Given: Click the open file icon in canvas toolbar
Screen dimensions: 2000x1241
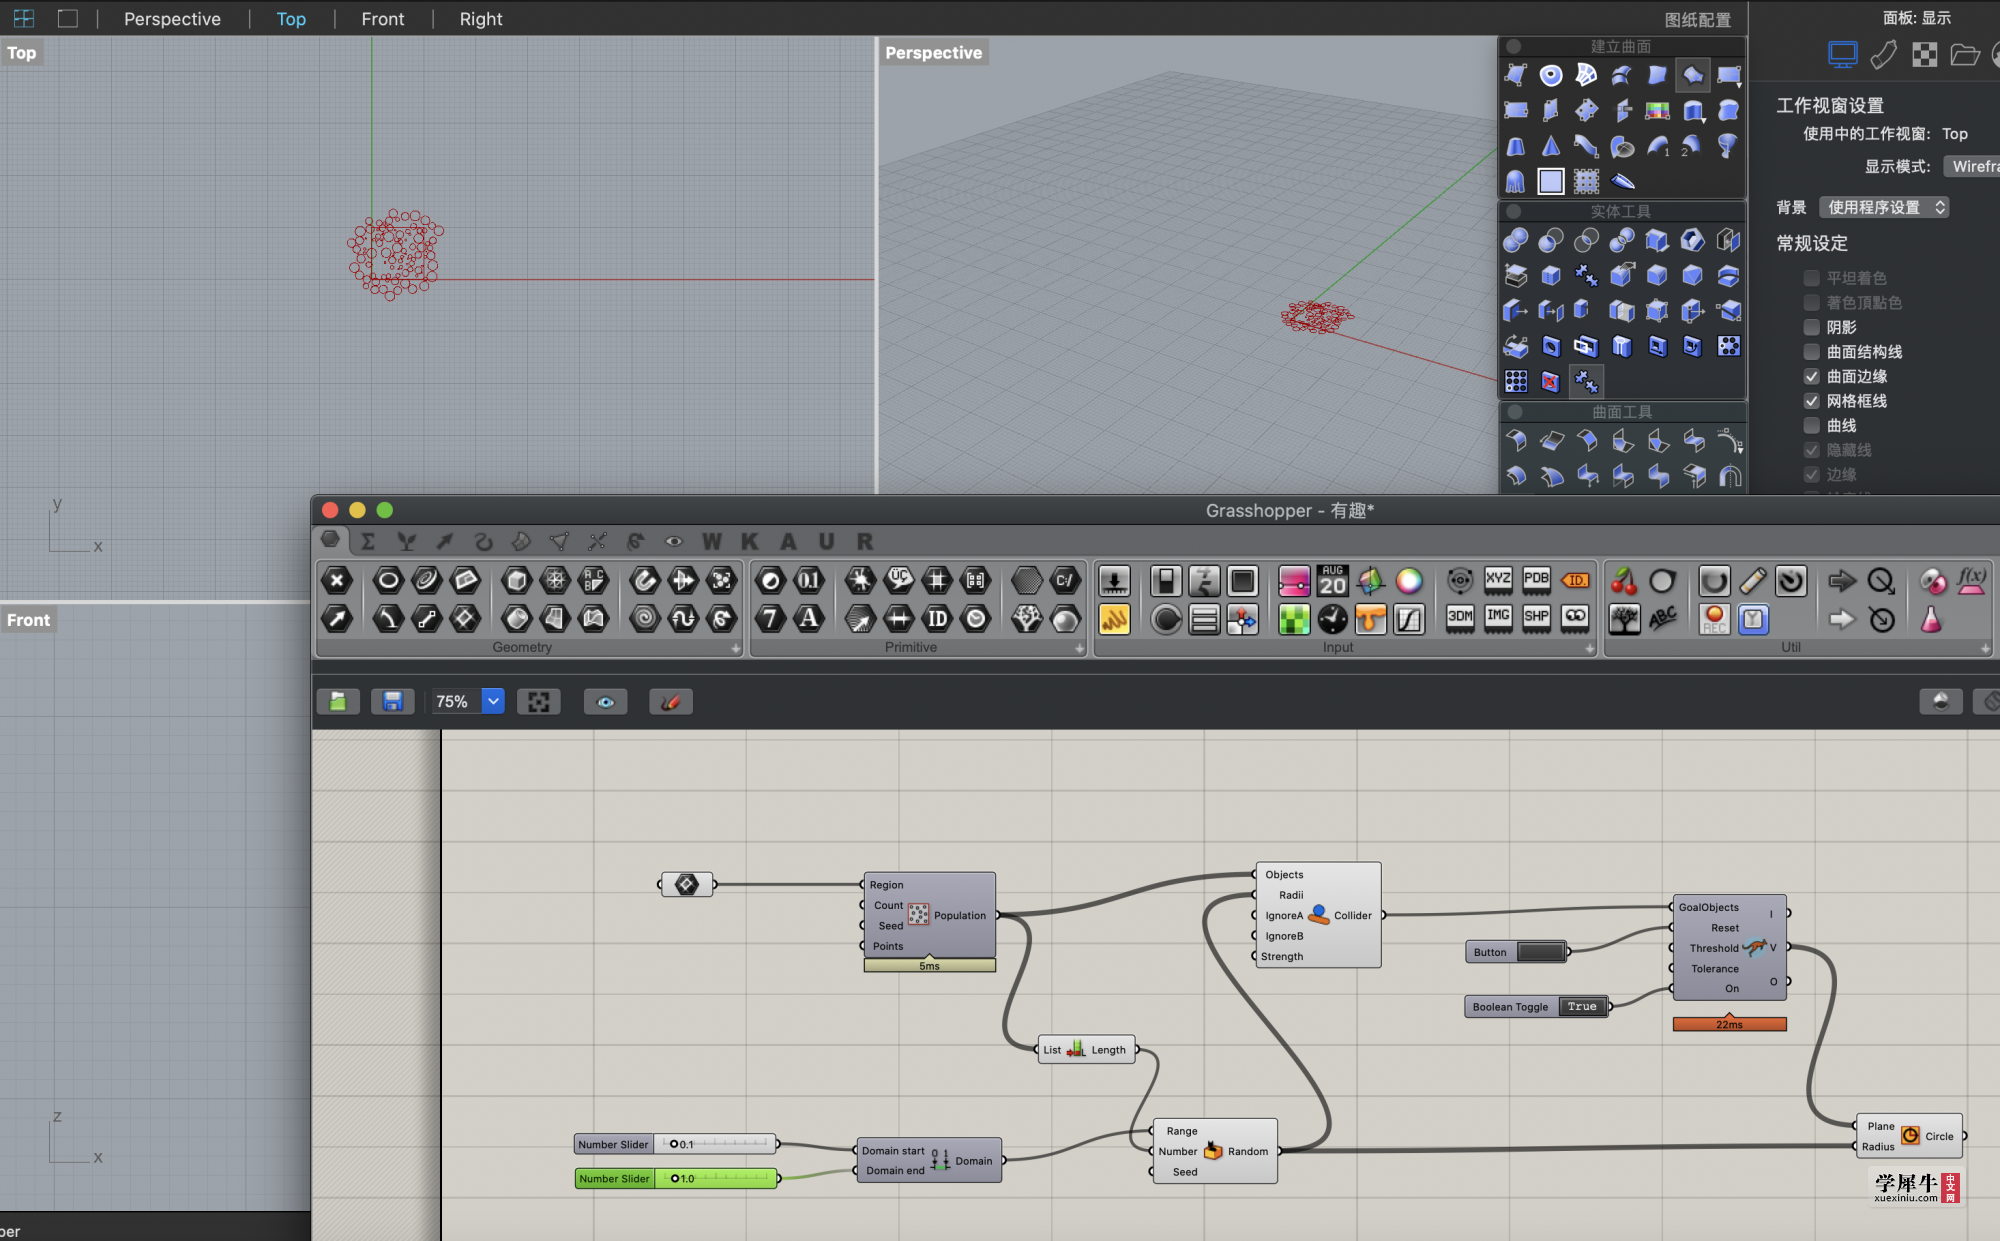Looking at the screenshot, I should click(338, 702).
